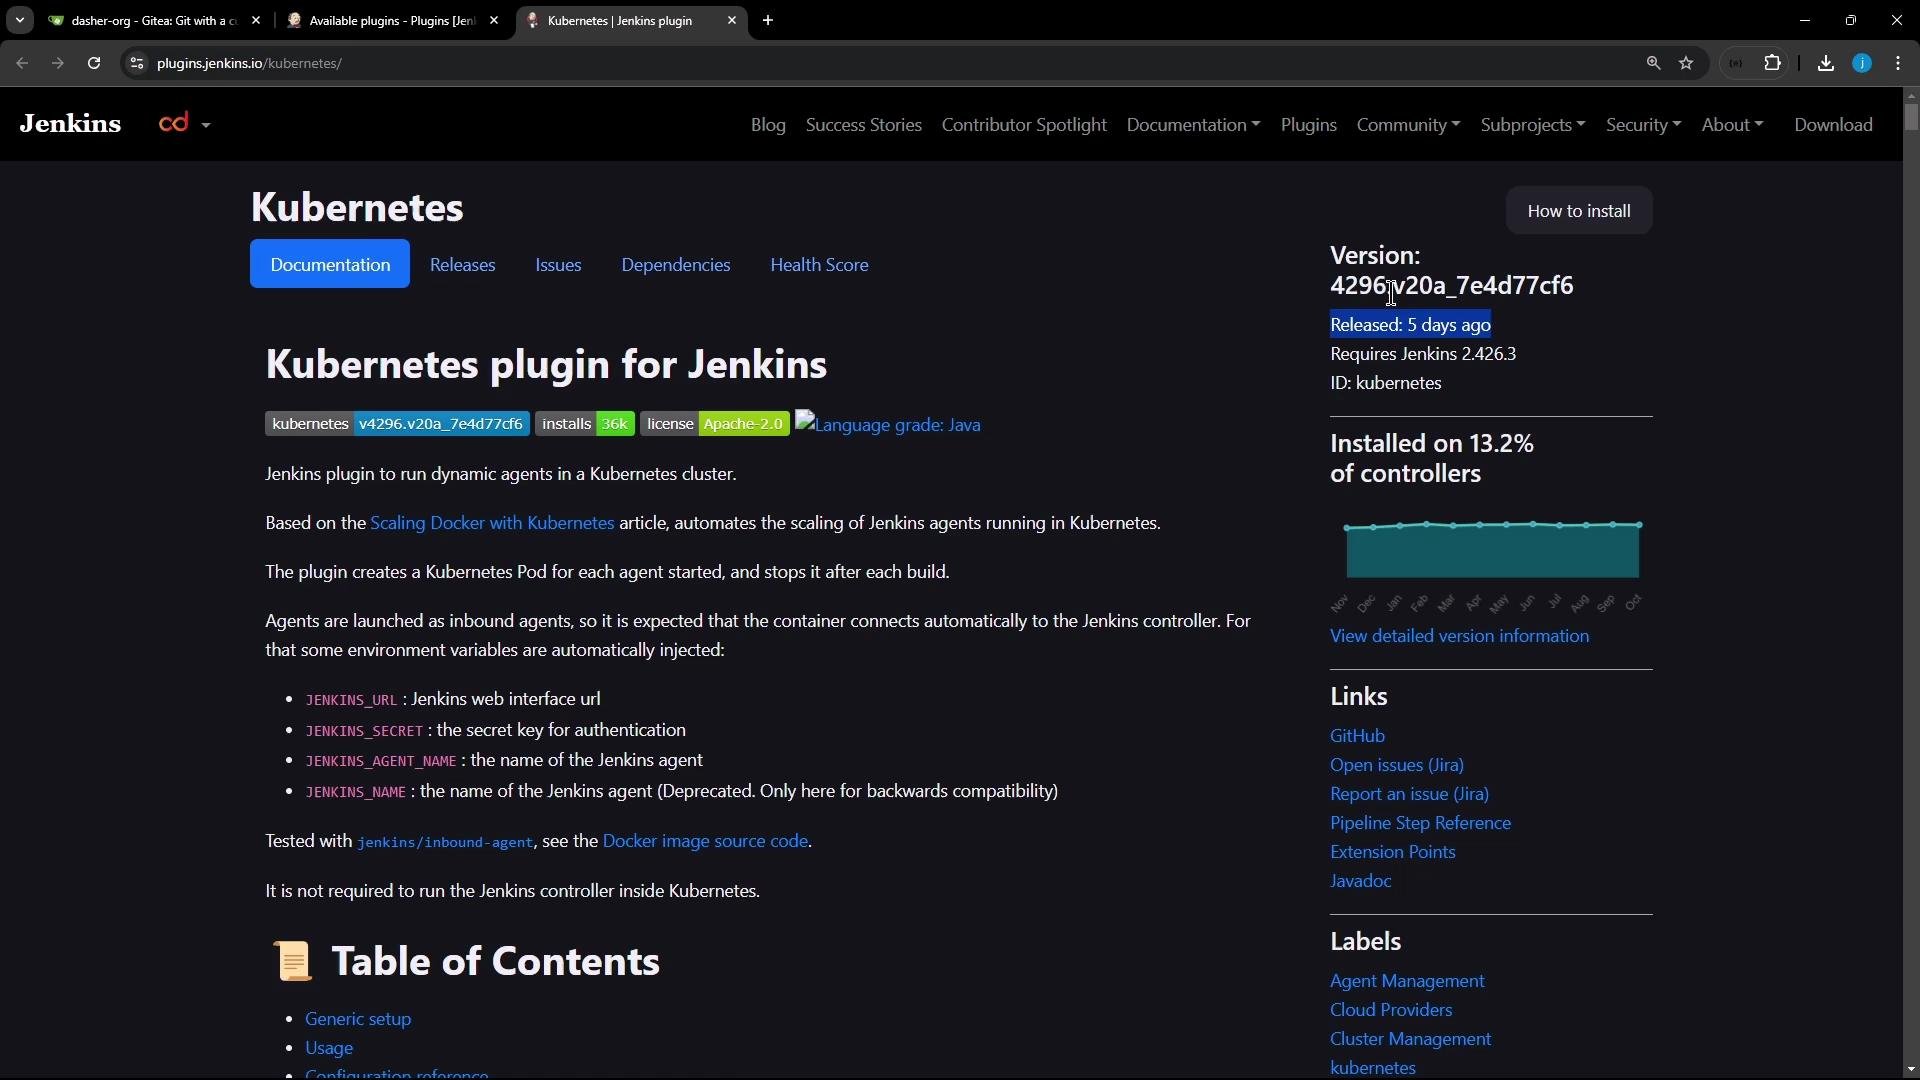Open the GitHub link

pos(1357,736)
